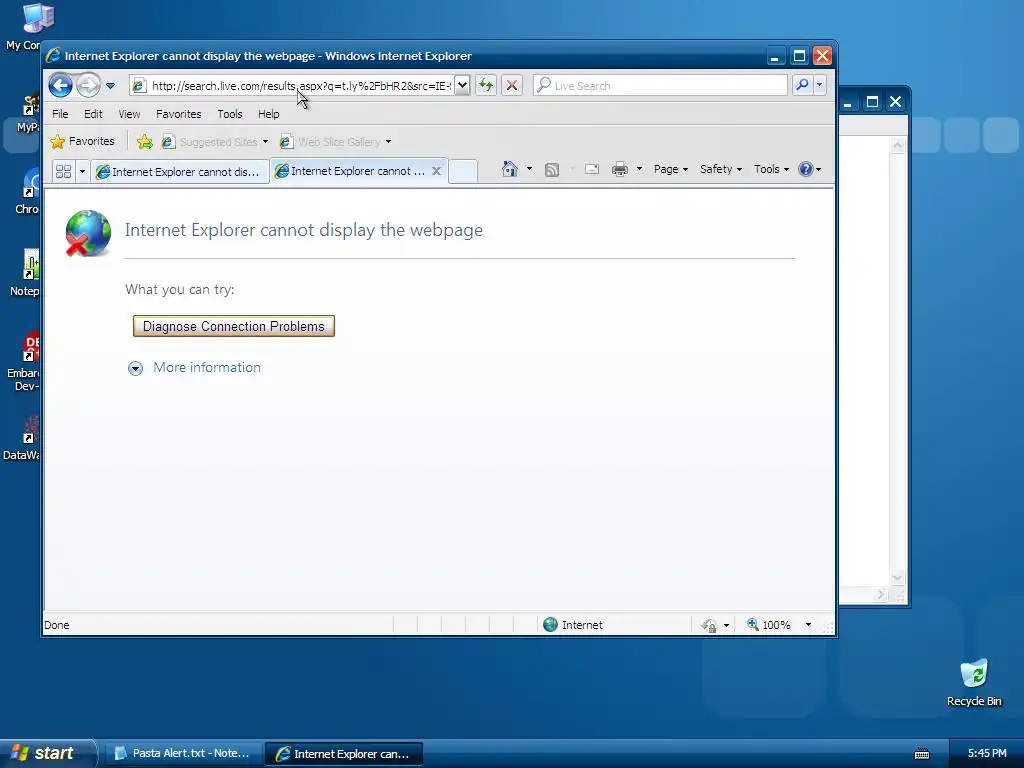Image resolution: width=1024 pixels, height=768 pixels.
Task: Open the Page command menu
Action: pos(671,169)
